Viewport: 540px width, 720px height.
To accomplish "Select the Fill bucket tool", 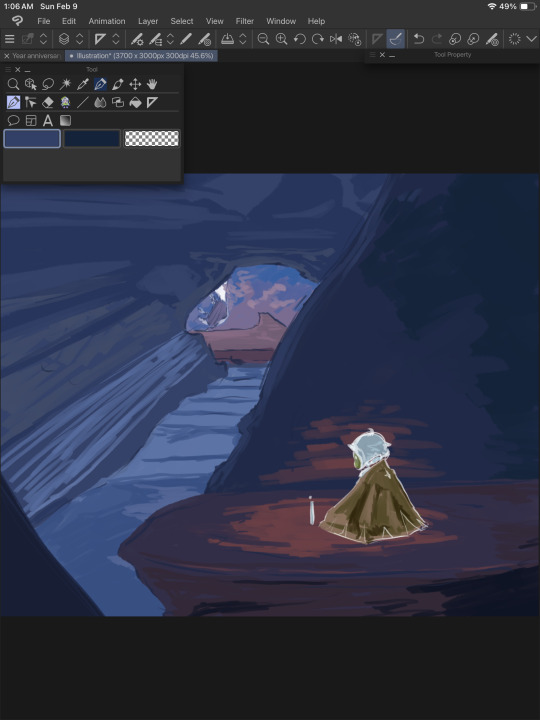I will point(135,102).
